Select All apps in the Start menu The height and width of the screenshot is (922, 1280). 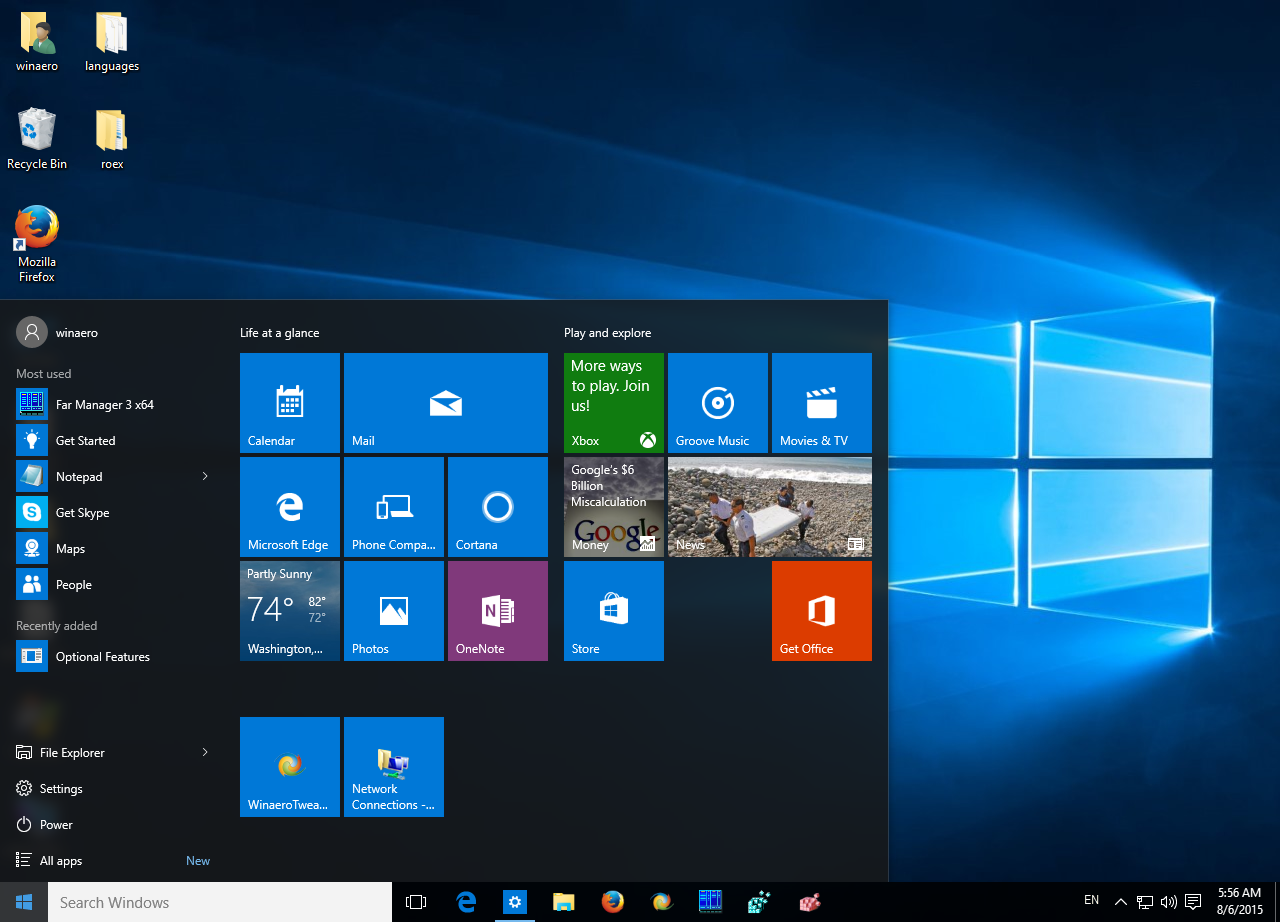pyautogui.click(x=59, y=860)
